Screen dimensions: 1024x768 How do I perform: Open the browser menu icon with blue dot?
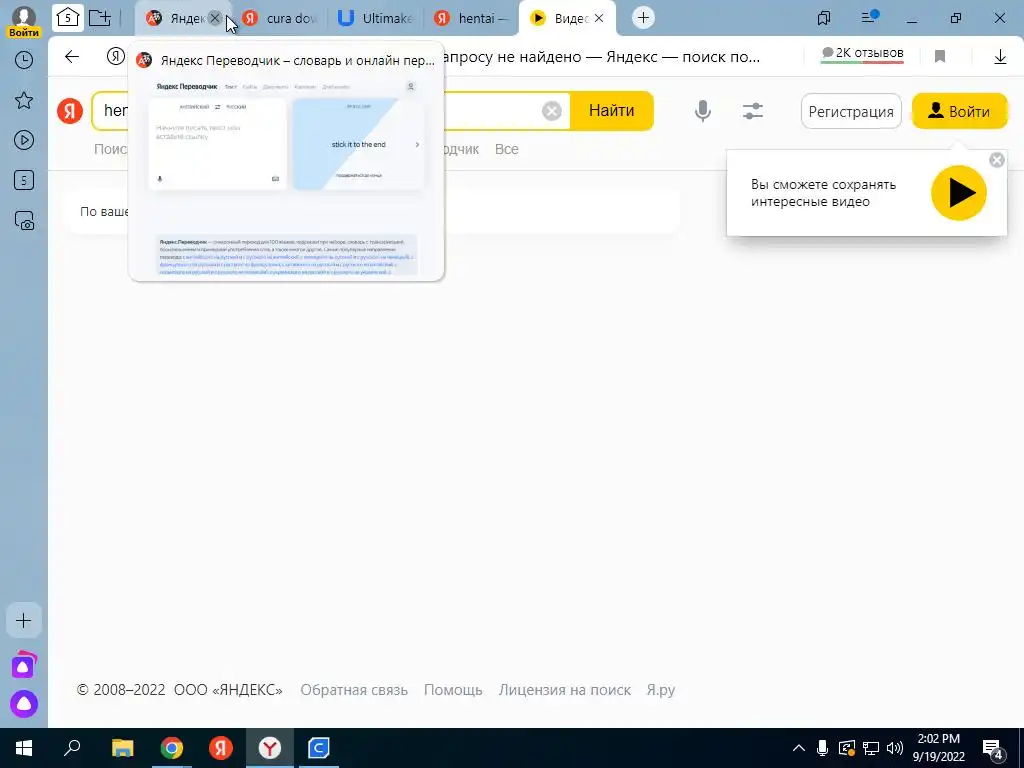[x=869, y=18]
